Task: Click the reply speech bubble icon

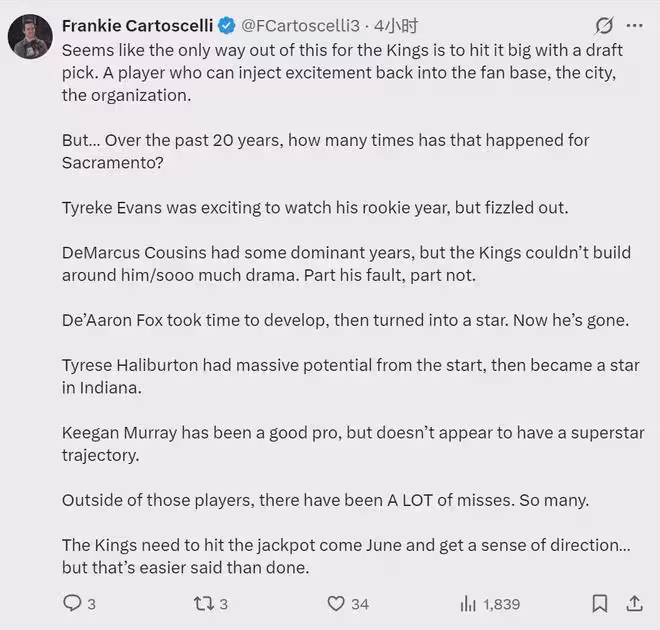Action: coord(72,603)
